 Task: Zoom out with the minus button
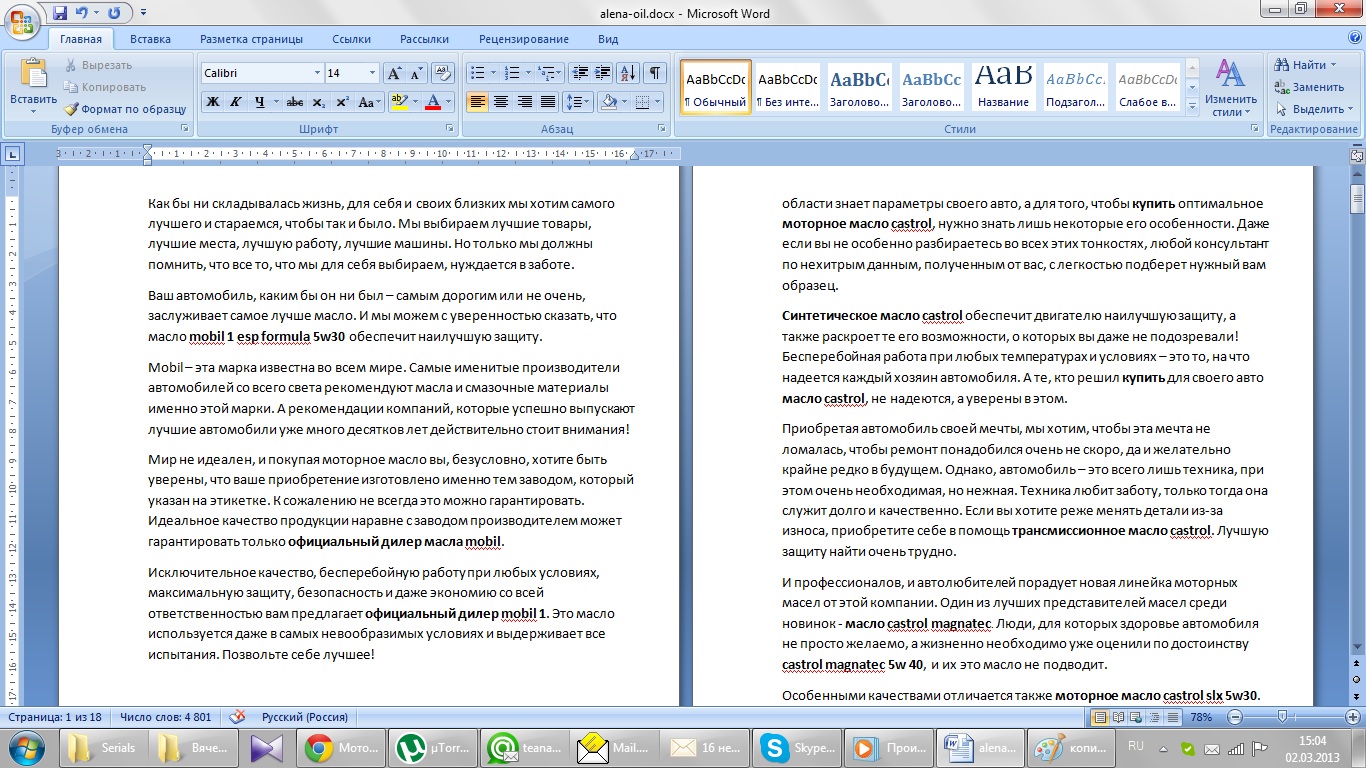[1235, 717]
